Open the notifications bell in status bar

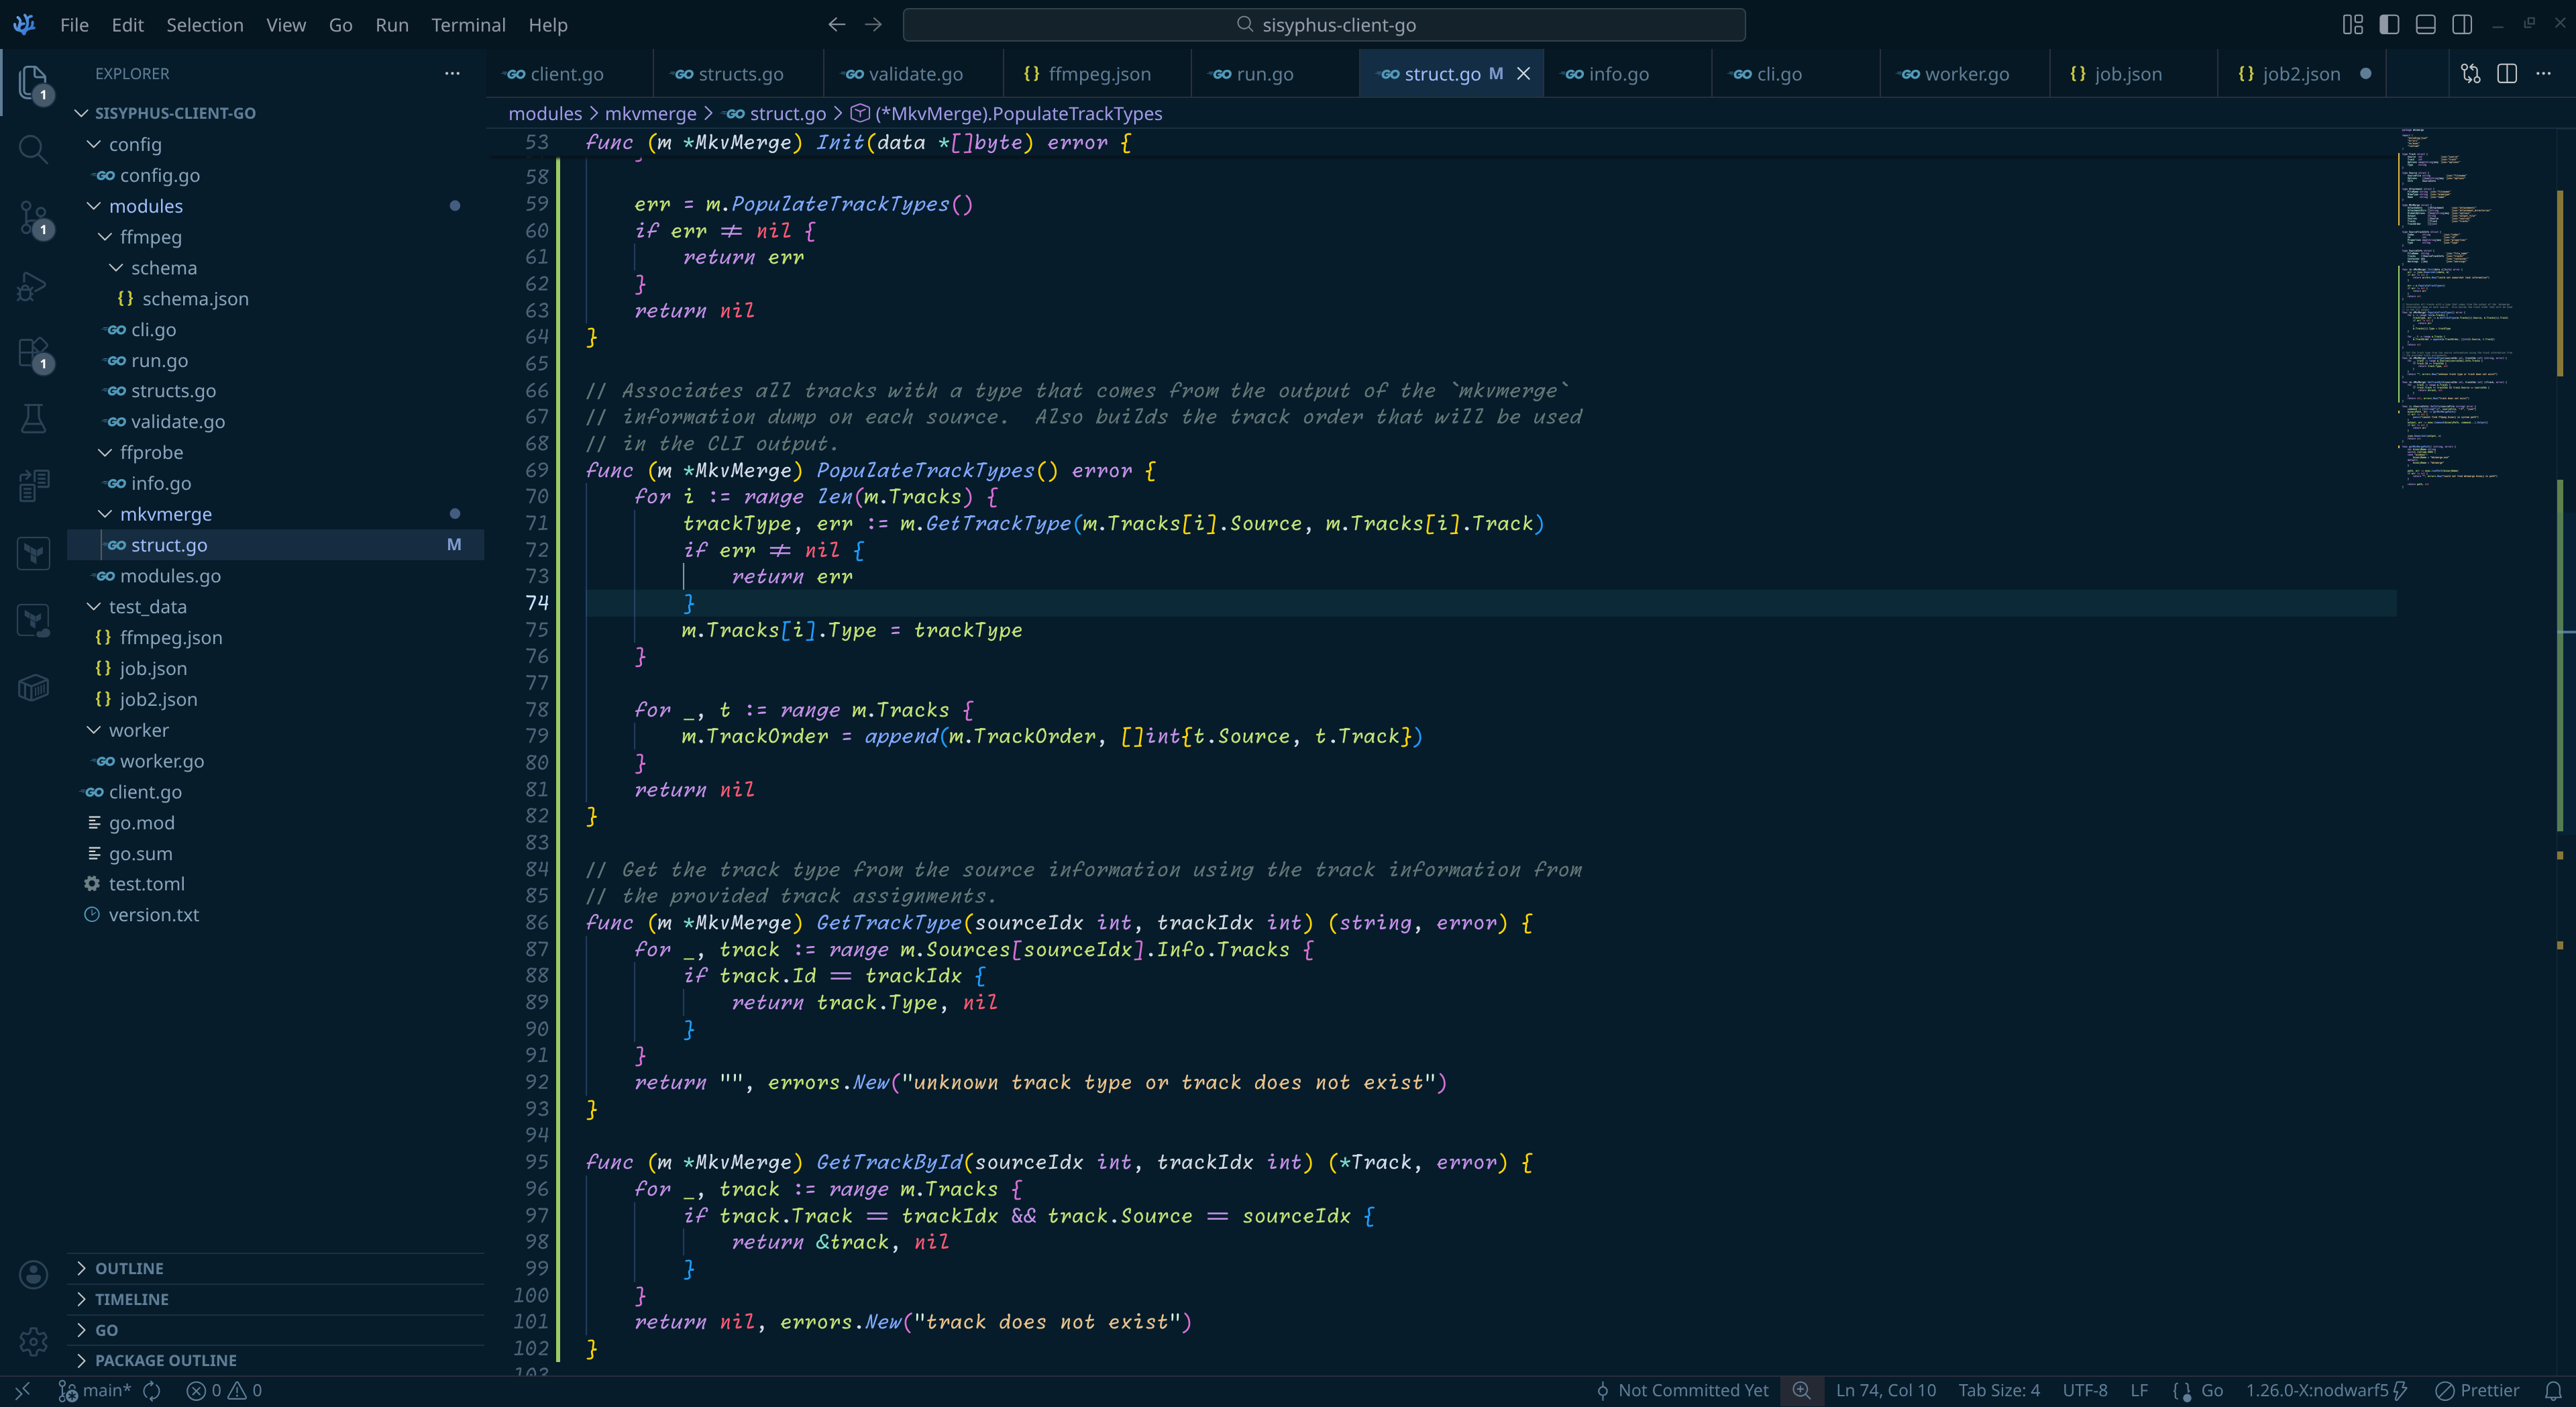click(2553, 1391)
